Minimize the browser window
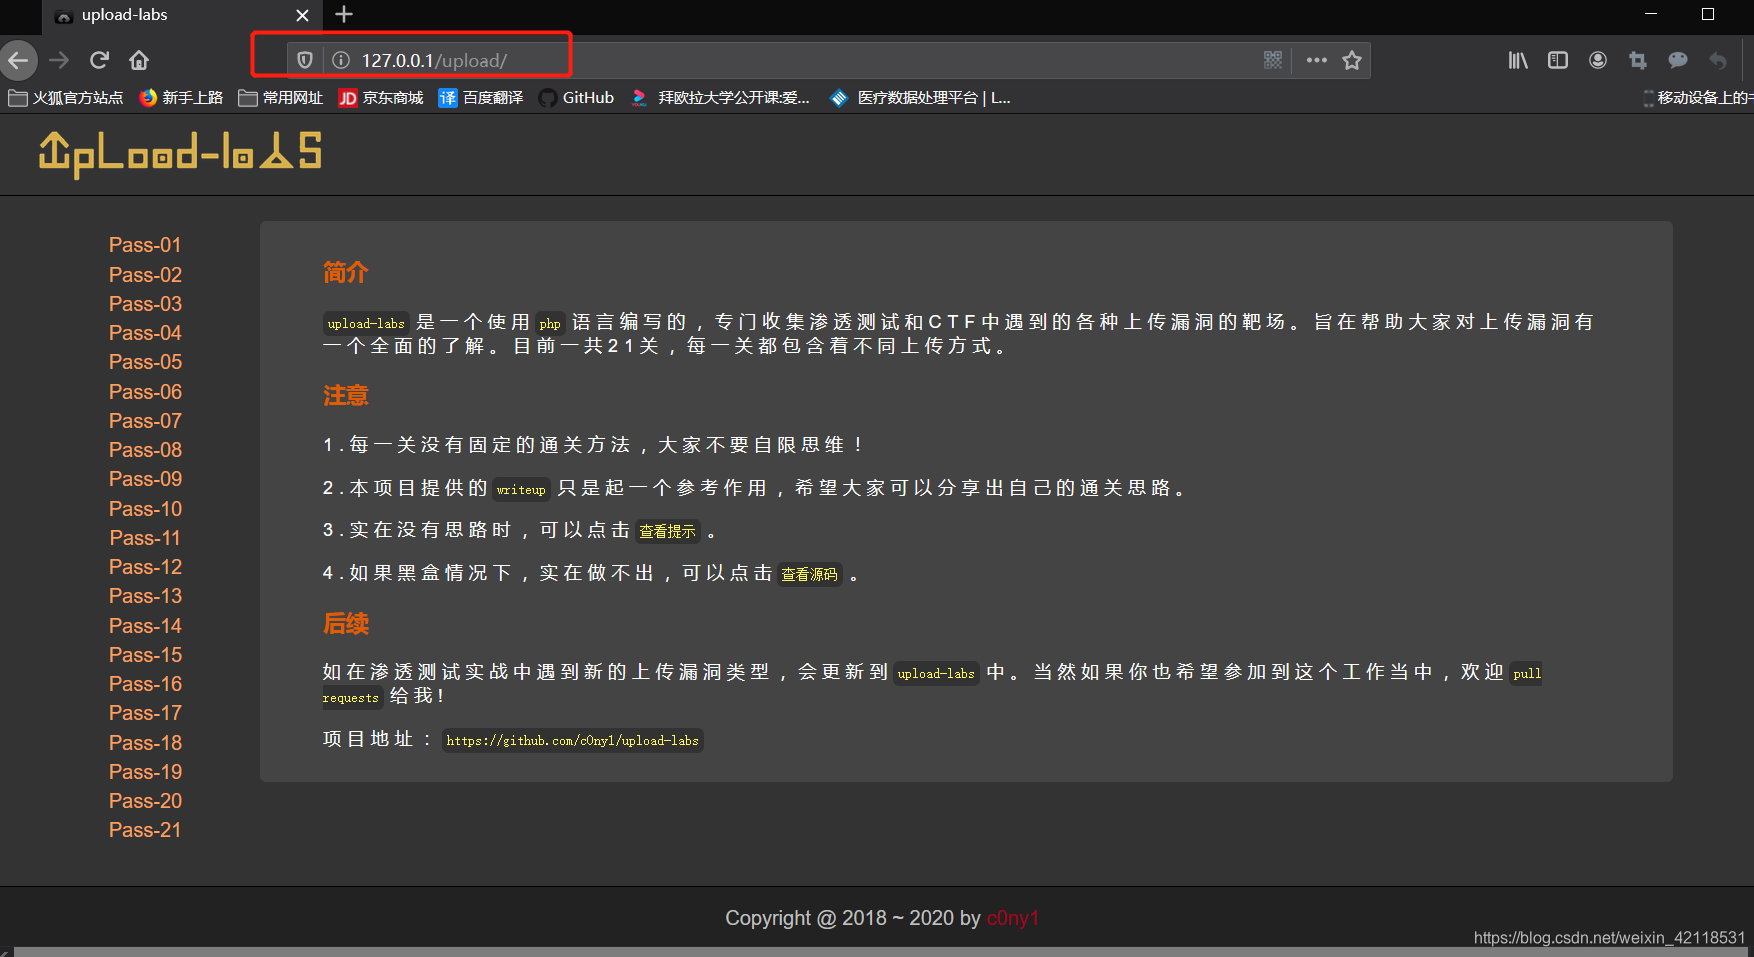1754x957 pixels. click(1651, 14)
